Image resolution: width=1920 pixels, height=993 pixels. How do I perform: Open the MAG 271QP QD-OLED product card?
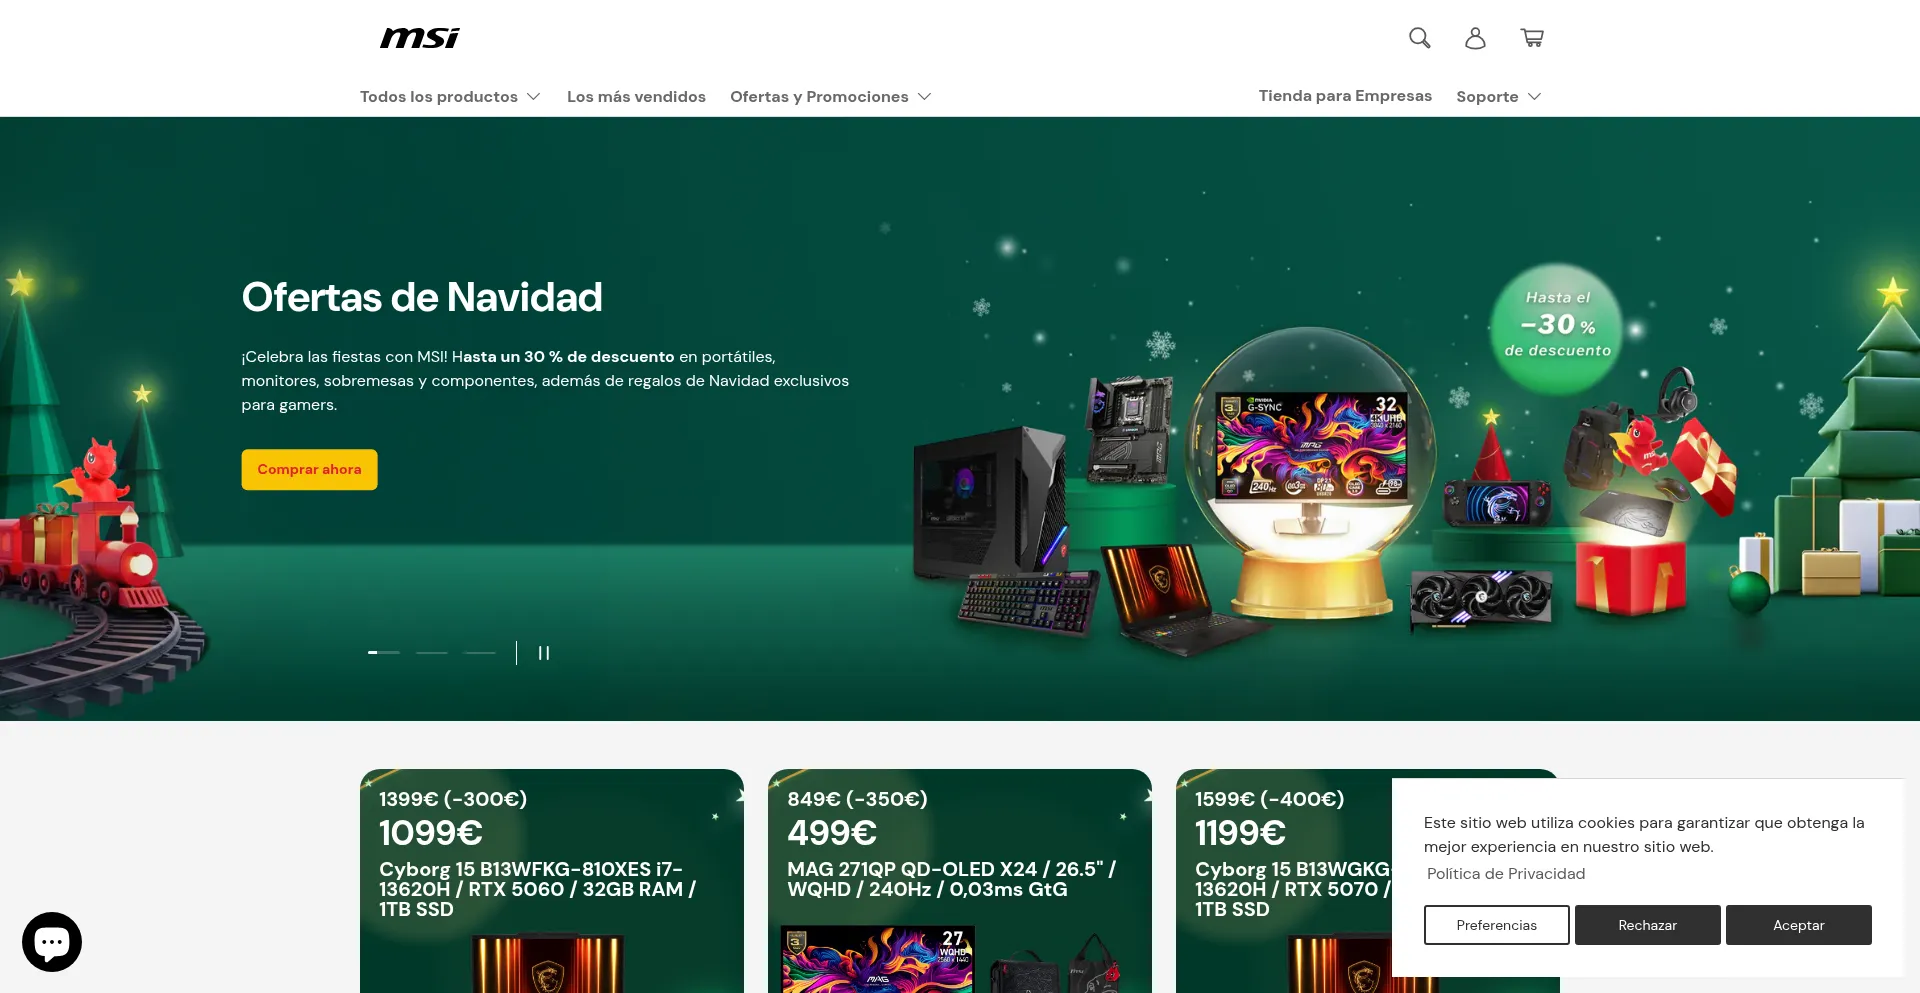click(x=959, y=880)
